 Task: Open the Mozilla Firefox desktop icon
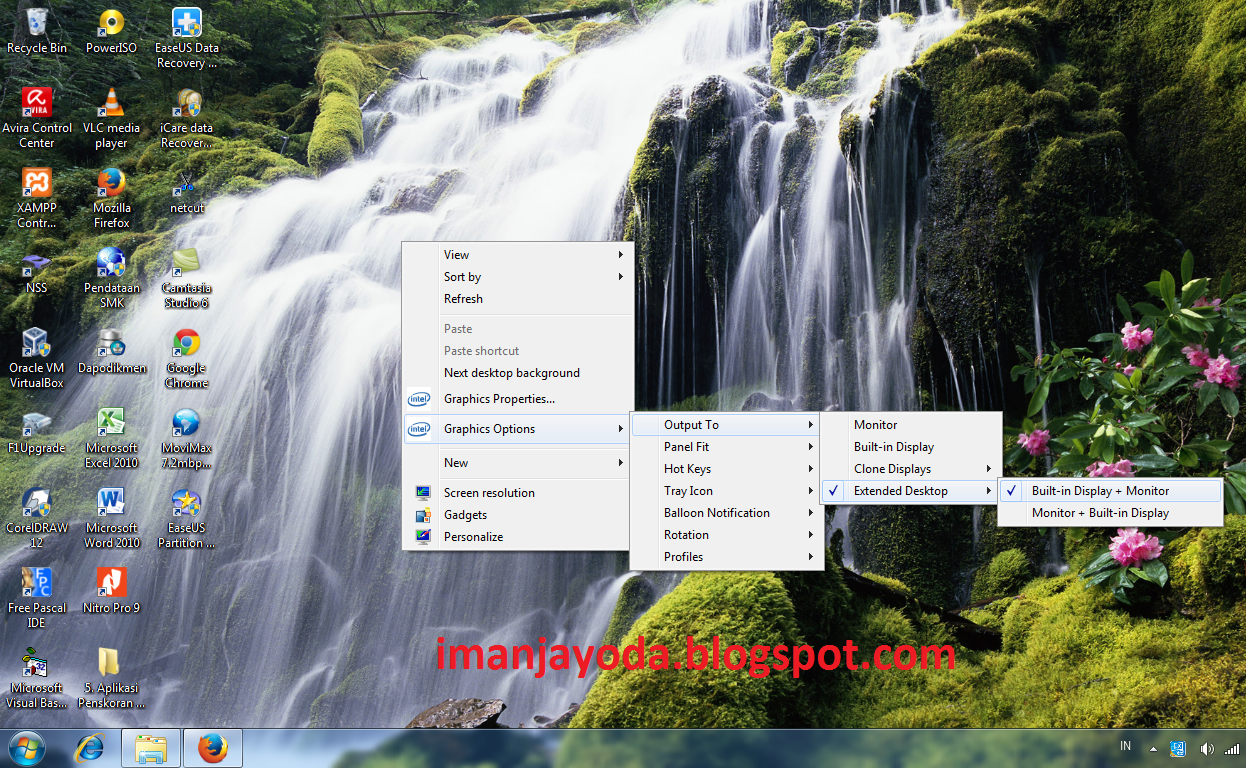110,184
